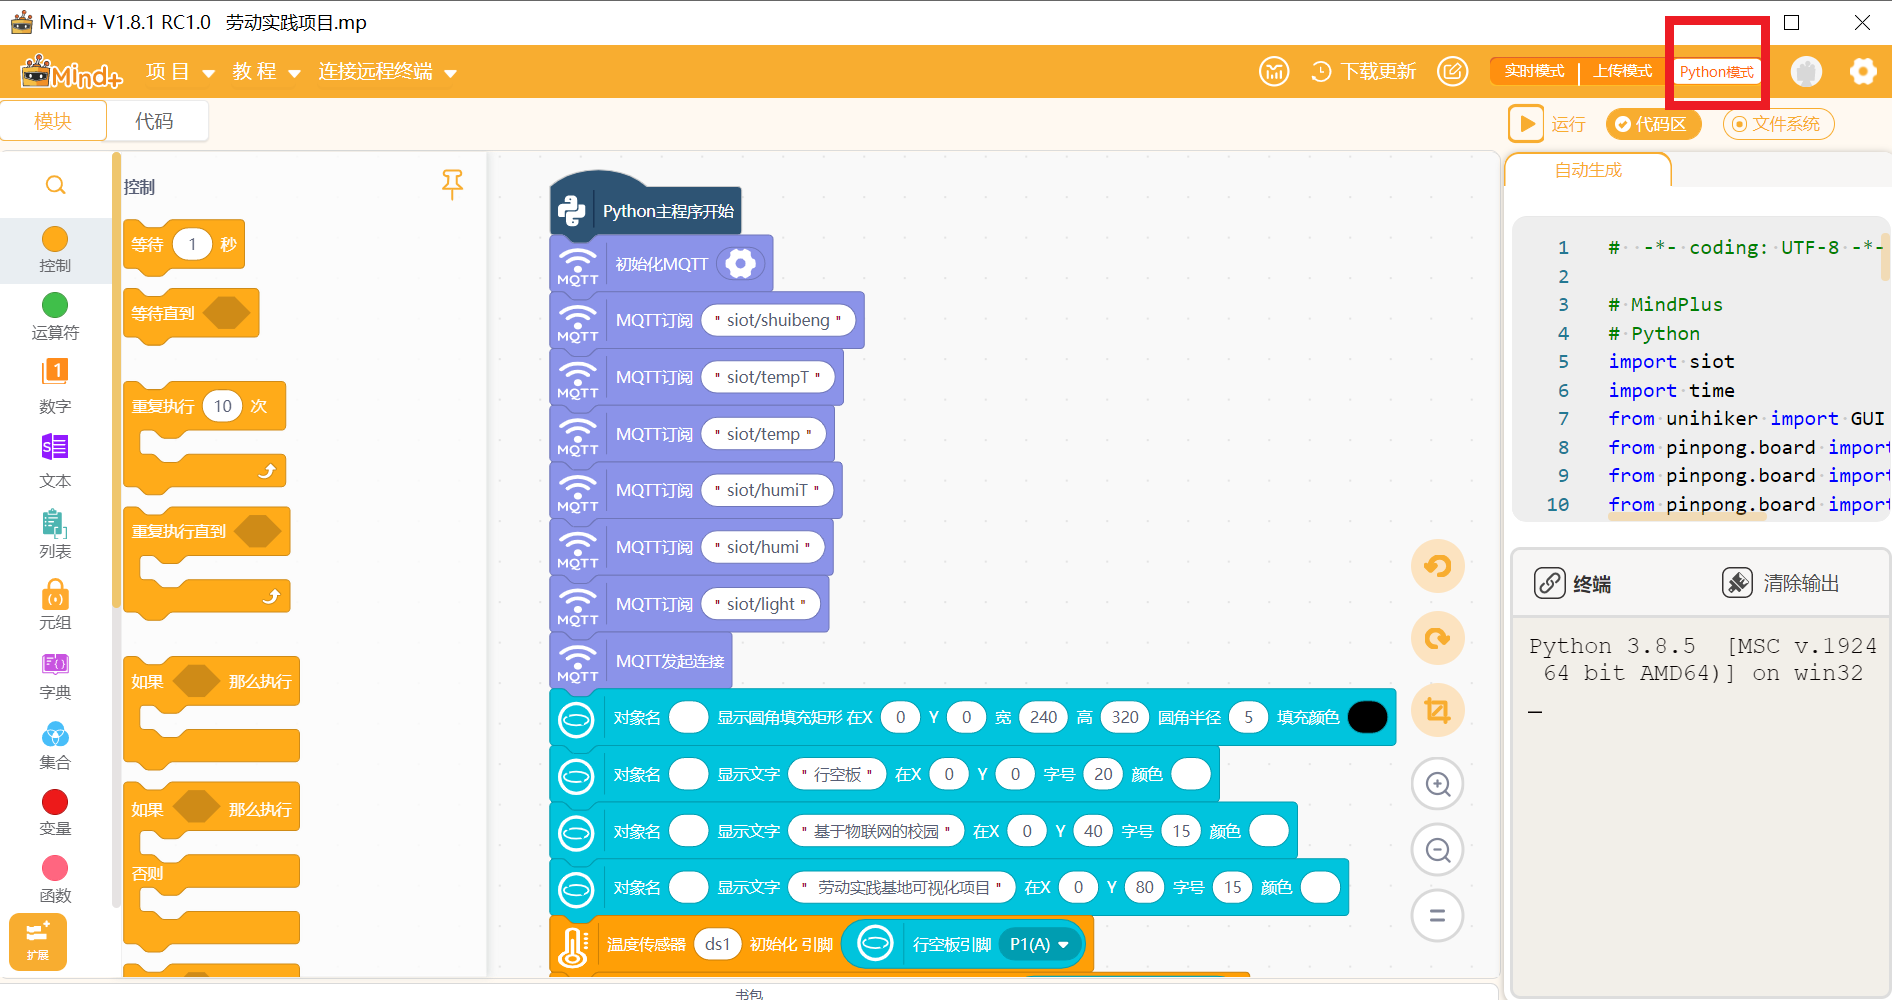Select the 集合 (Set) category
Viewport: 1892px width, 1000px height.
(55, 747)
